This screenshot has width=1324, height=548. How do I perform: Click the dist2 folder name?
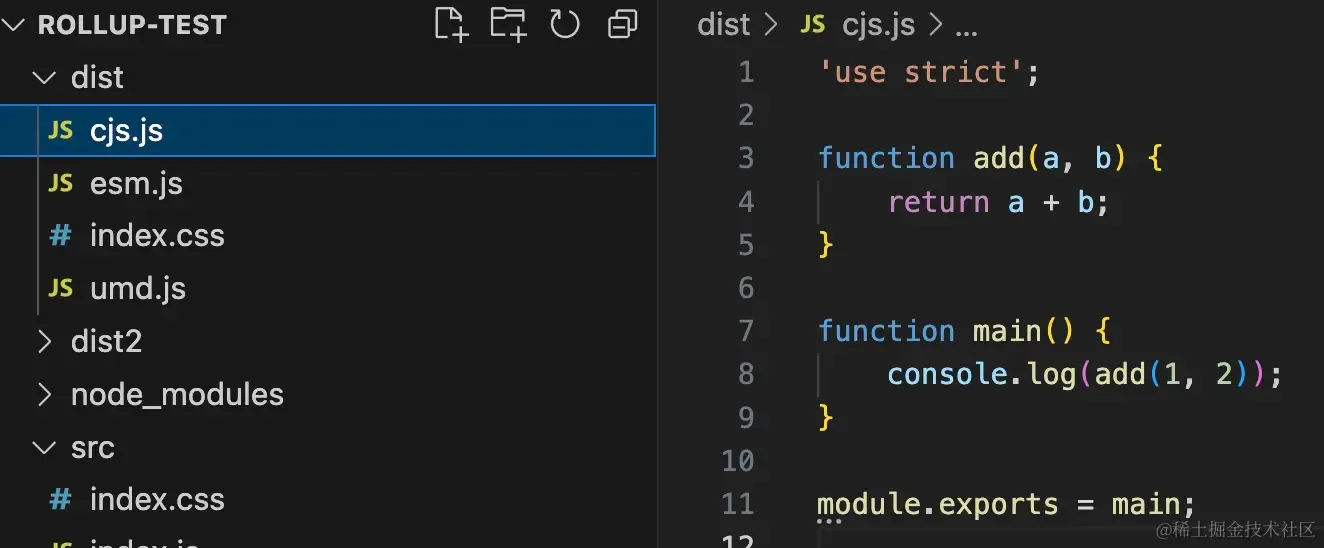[107, 342]
